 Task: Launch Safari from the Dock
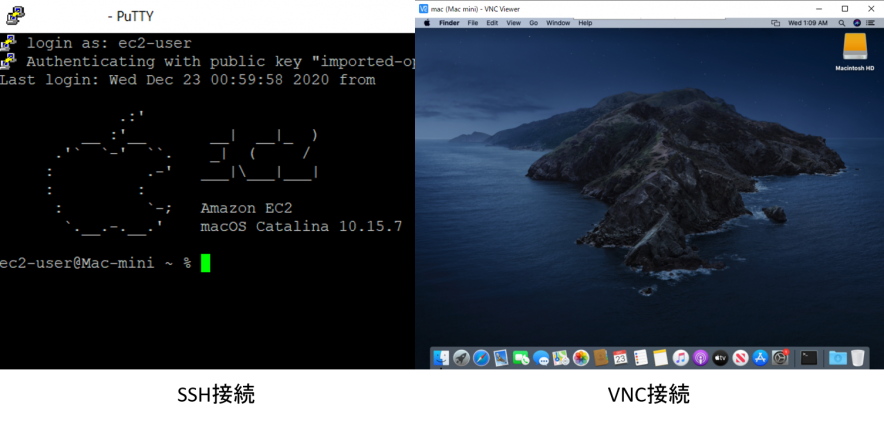coord(481,358)
